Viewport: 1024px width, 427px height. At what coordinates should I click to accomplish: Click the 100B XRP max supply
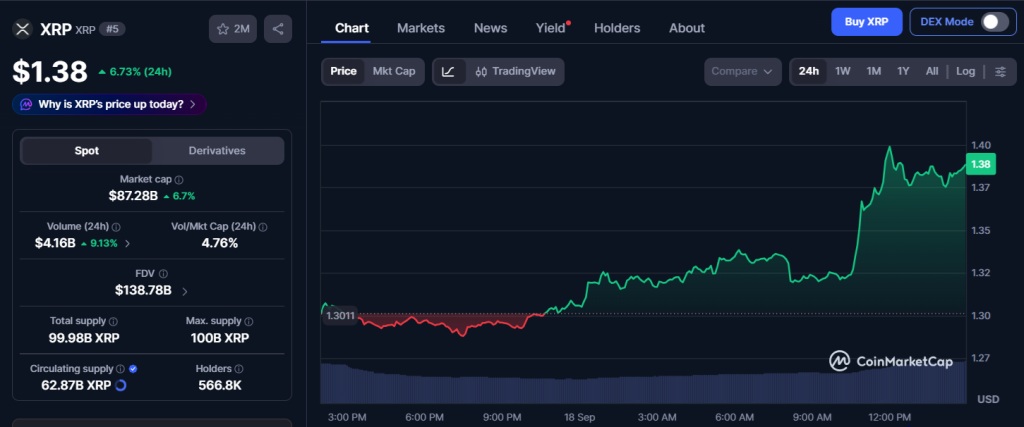tap(218, 338)
